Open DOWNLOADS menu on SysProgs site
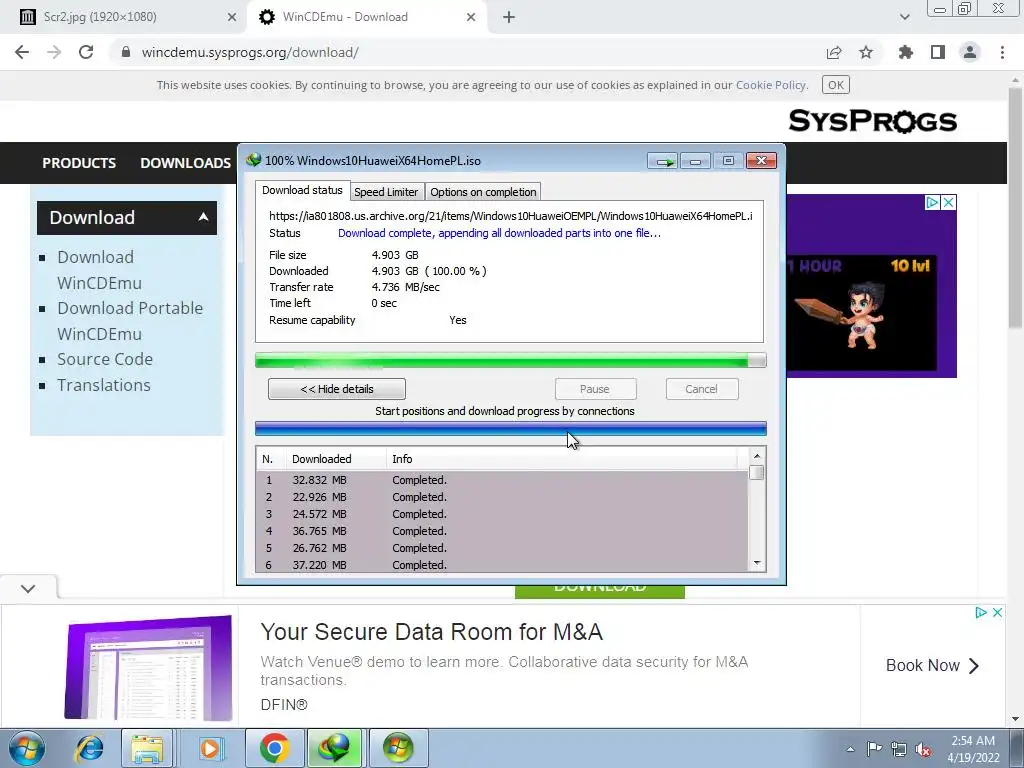1024x768 pixels. pos(185,163)
